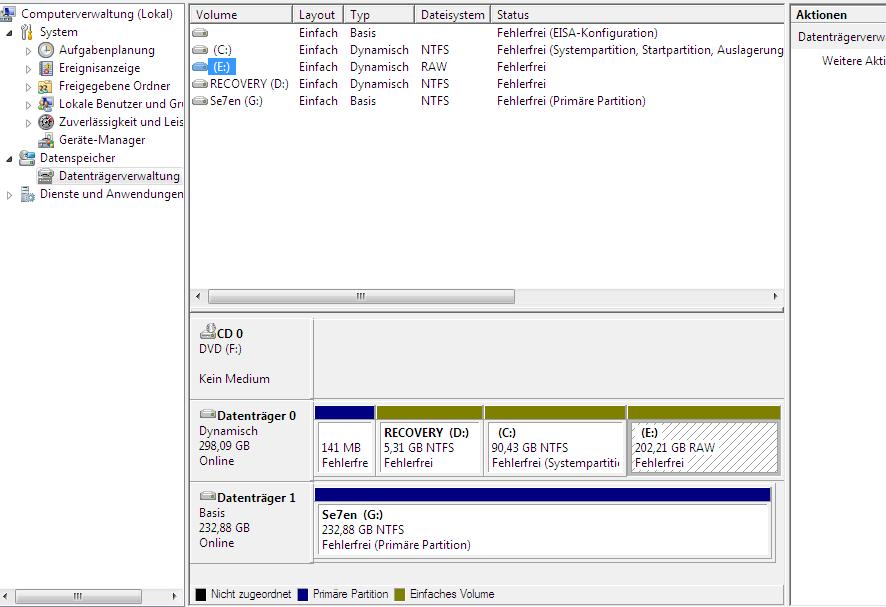Expand the Ereignisanzeige node
This screenshot has height=607, width=886.
pyautogui.click(x=28, y=69)
